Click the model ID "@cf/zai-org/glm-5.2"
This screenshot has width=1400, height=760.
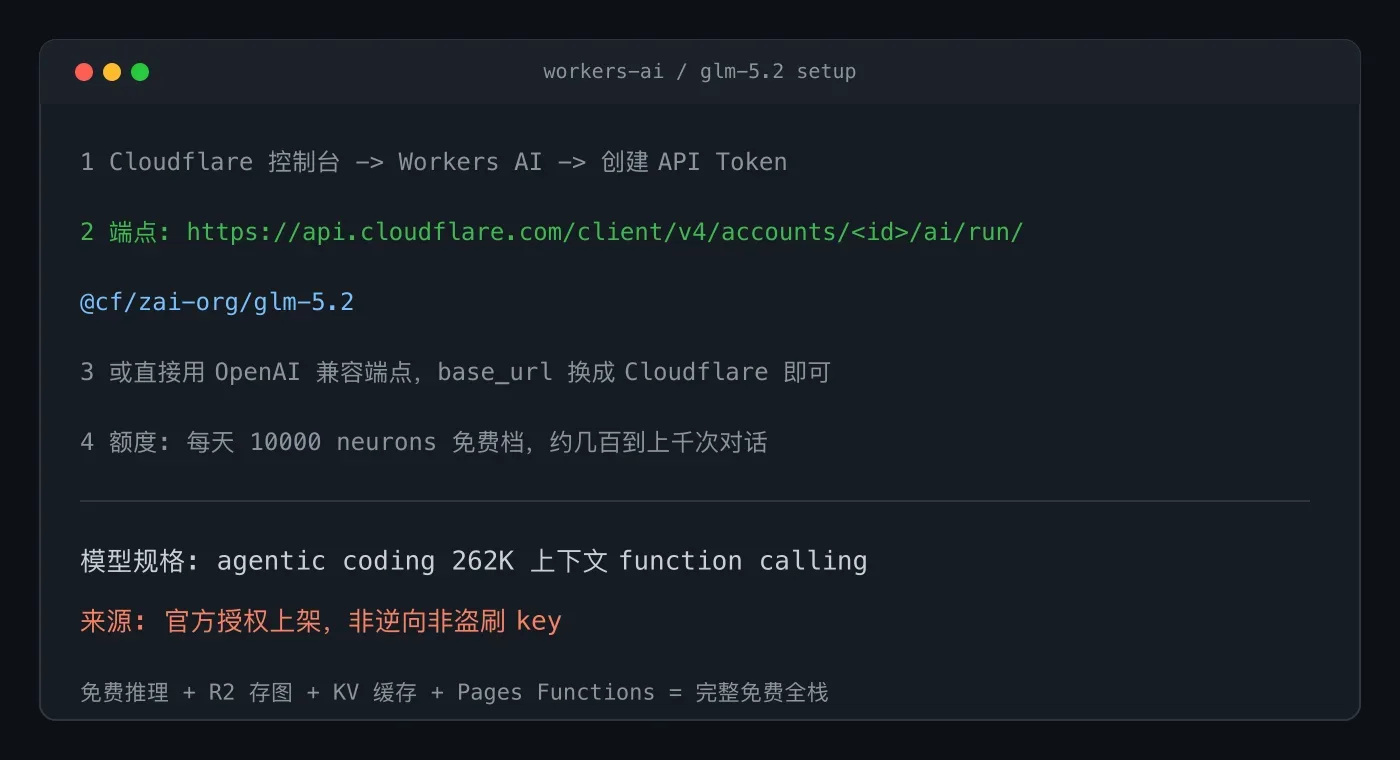[217, 302]
